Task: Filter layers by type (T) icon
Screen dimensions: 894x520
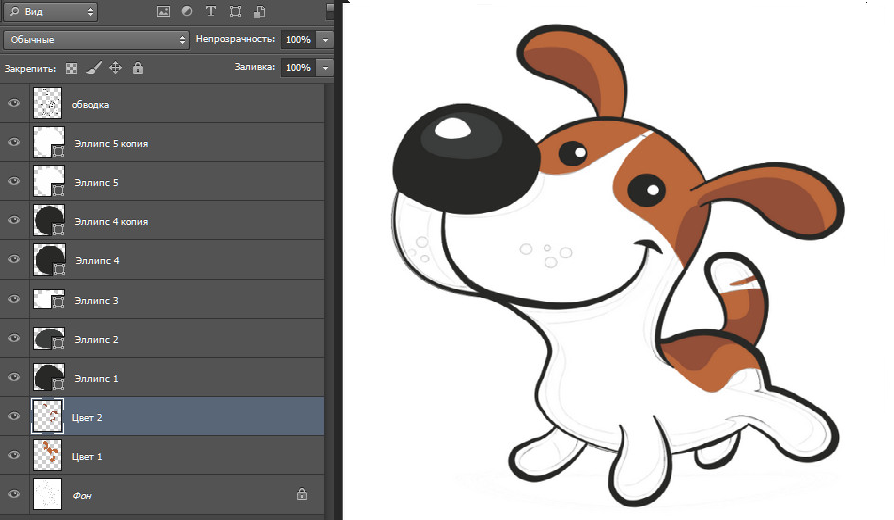Action: (211, 12)
